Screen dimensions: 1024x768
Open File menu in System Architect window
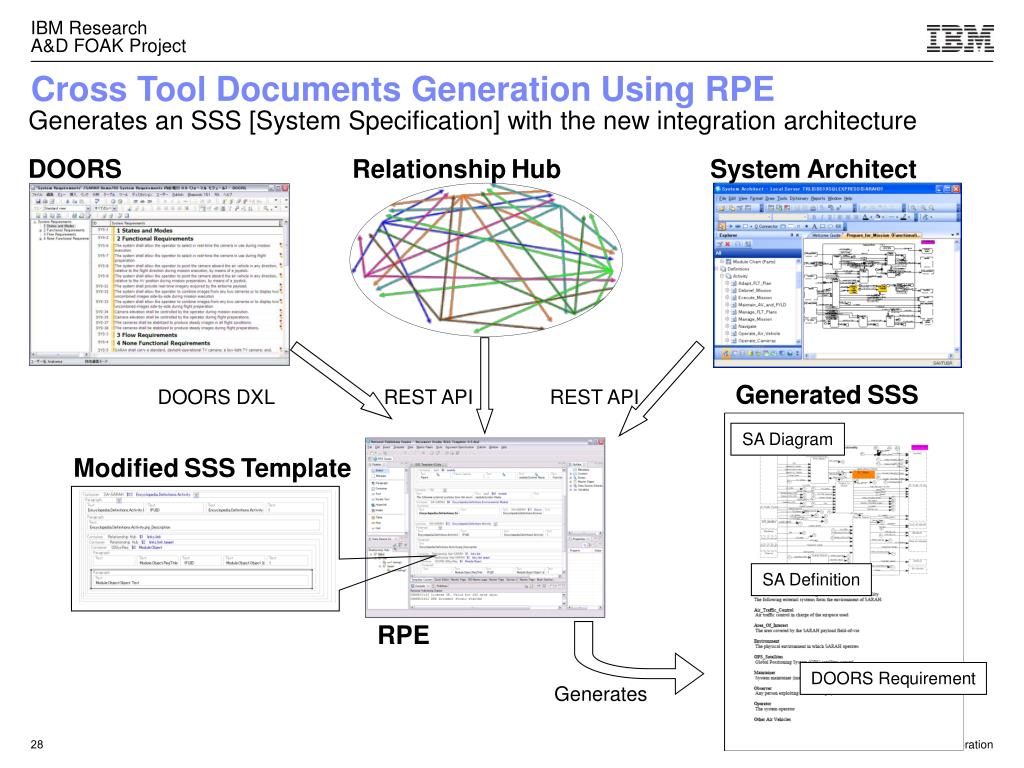point(722,199)
